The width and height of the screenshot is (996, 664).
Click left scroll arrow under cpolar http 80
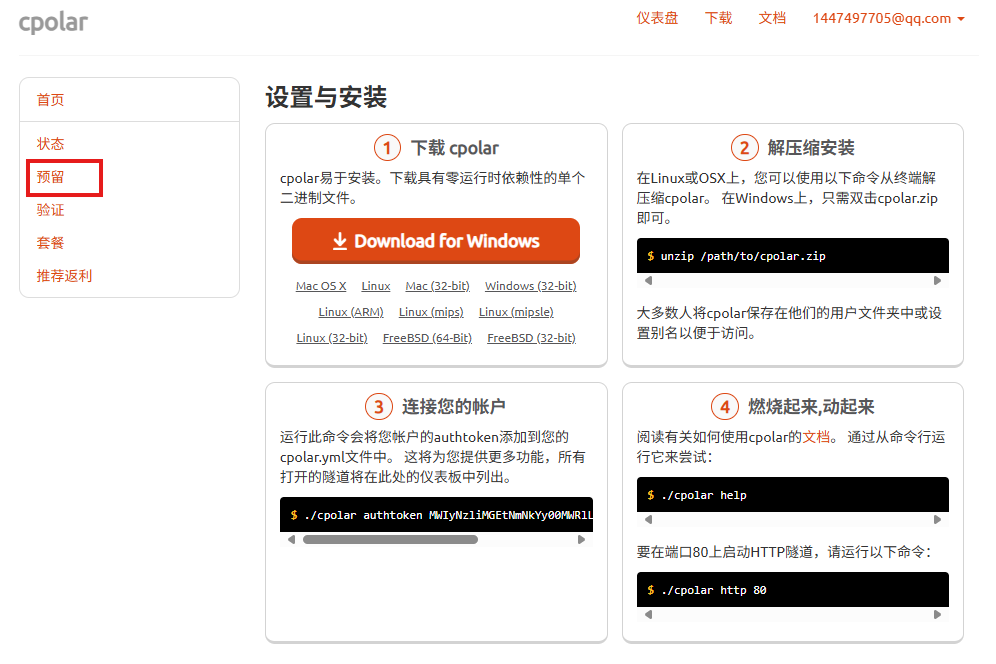pyautogui.click(x=649, y=614)
